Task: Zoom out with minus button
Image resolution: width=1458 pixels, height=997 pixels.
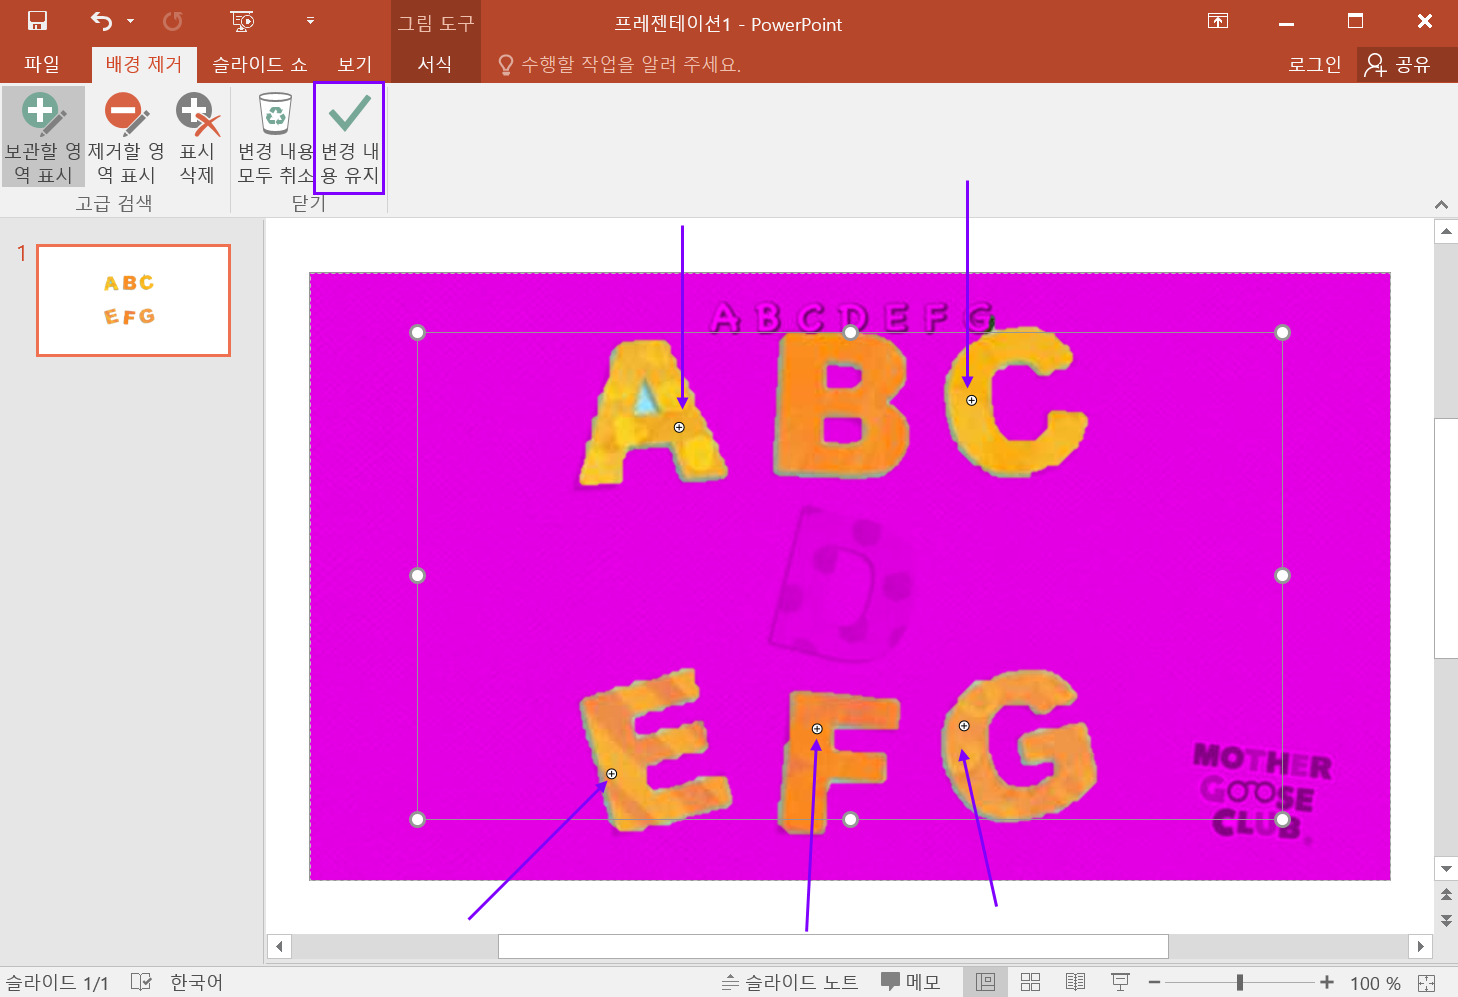Action: tap(1154, 983)
